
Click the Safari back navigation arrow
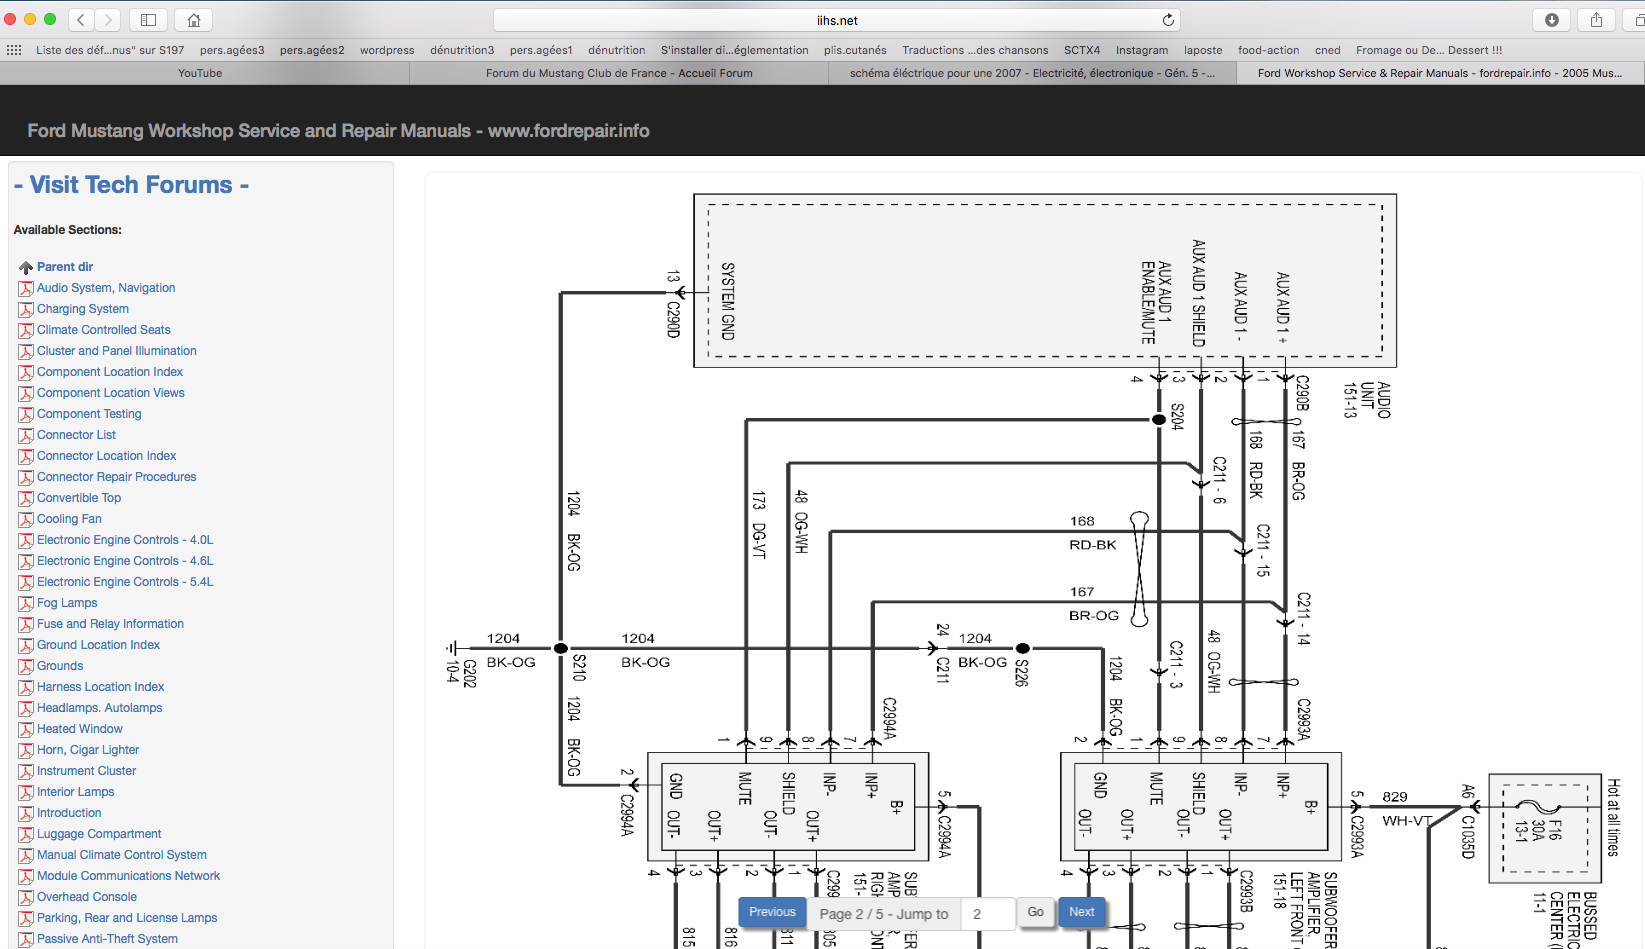[82, 20]
